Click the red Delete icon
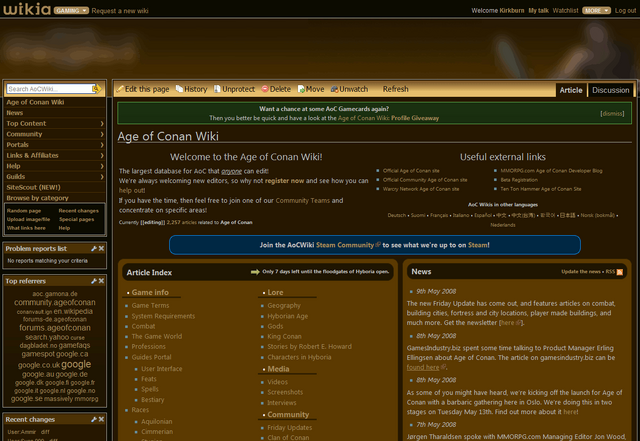 tap(265, 89)
